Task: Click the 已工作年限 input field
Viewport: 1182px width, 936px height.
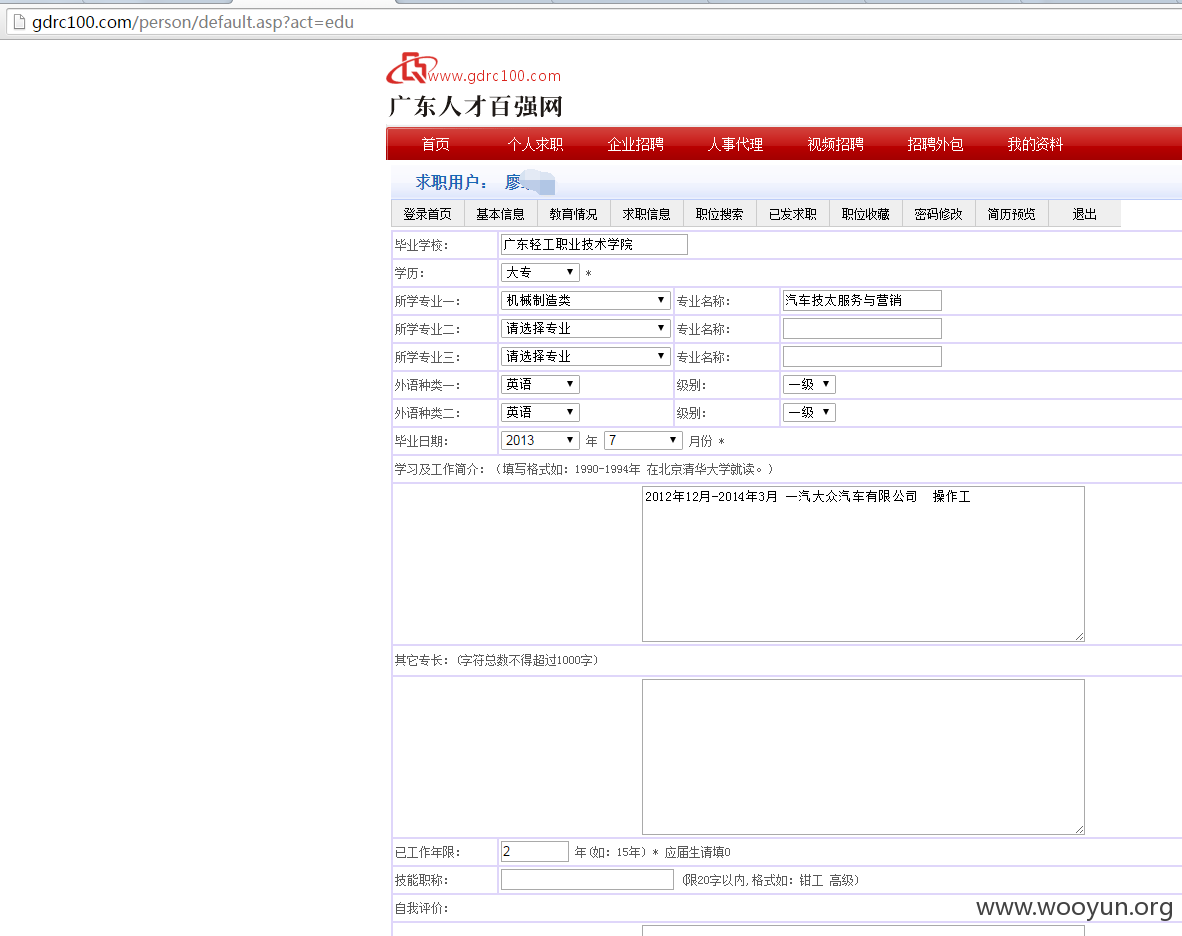Action: 534,852
